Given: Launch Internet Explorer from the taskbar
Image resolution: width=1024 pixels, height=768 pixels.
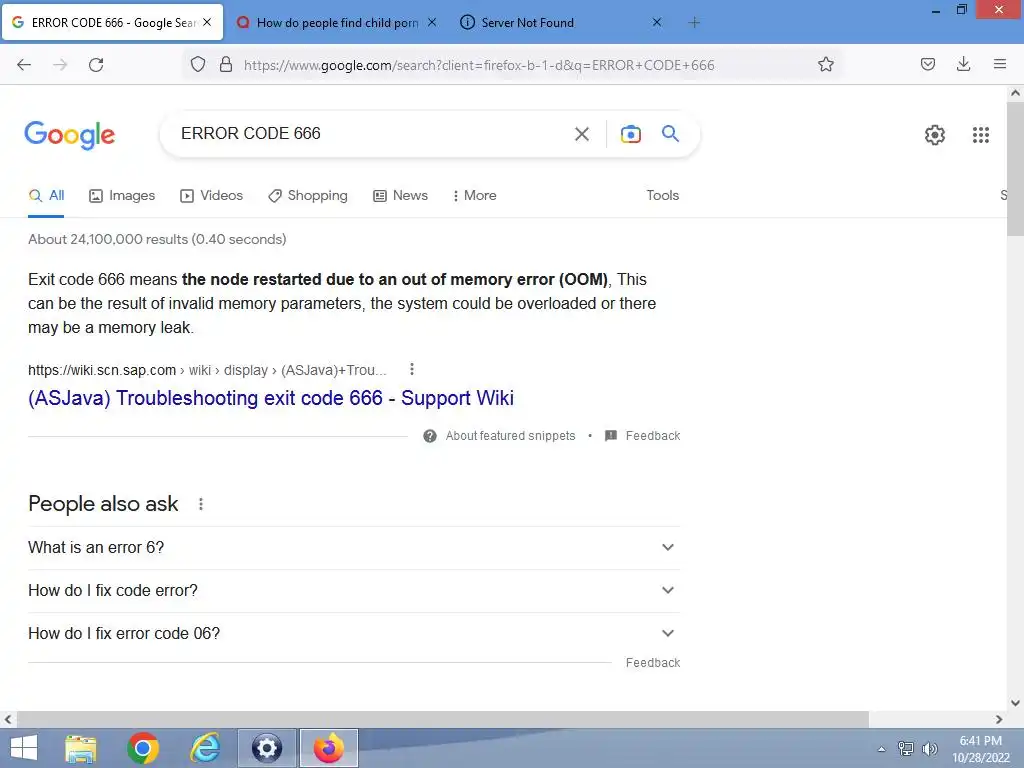Looking at the screenshot, I should click(x=205, y=748).
